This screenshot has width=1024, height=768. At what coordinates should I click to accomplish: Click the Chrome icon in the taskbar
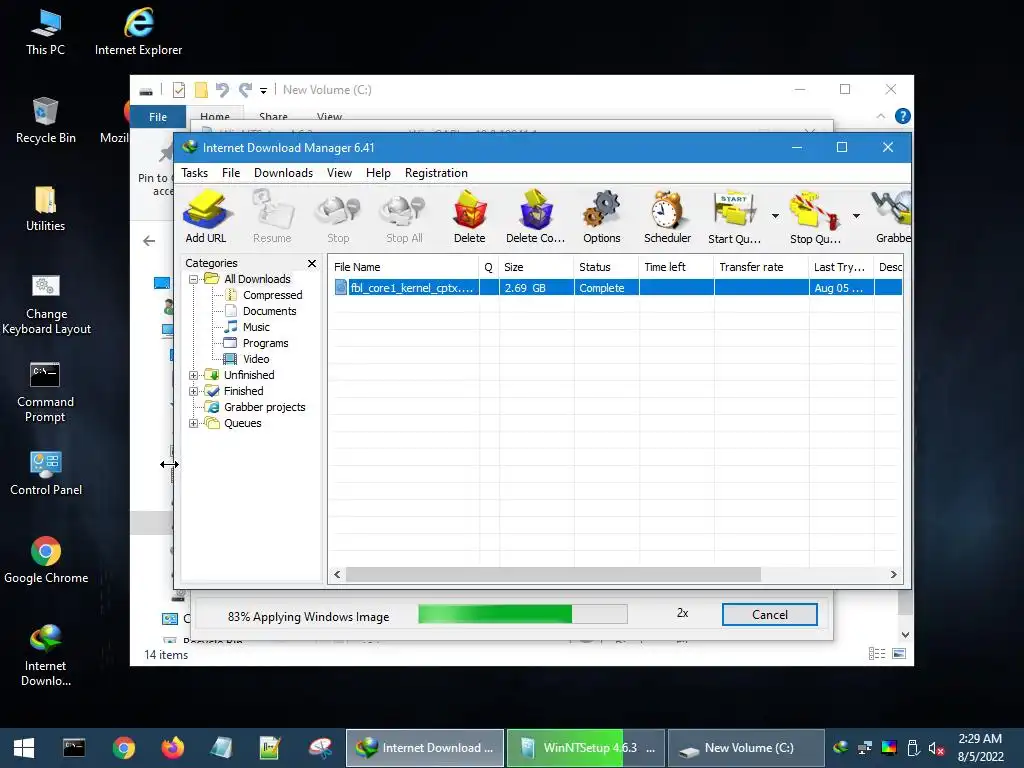tap(123, 748)
